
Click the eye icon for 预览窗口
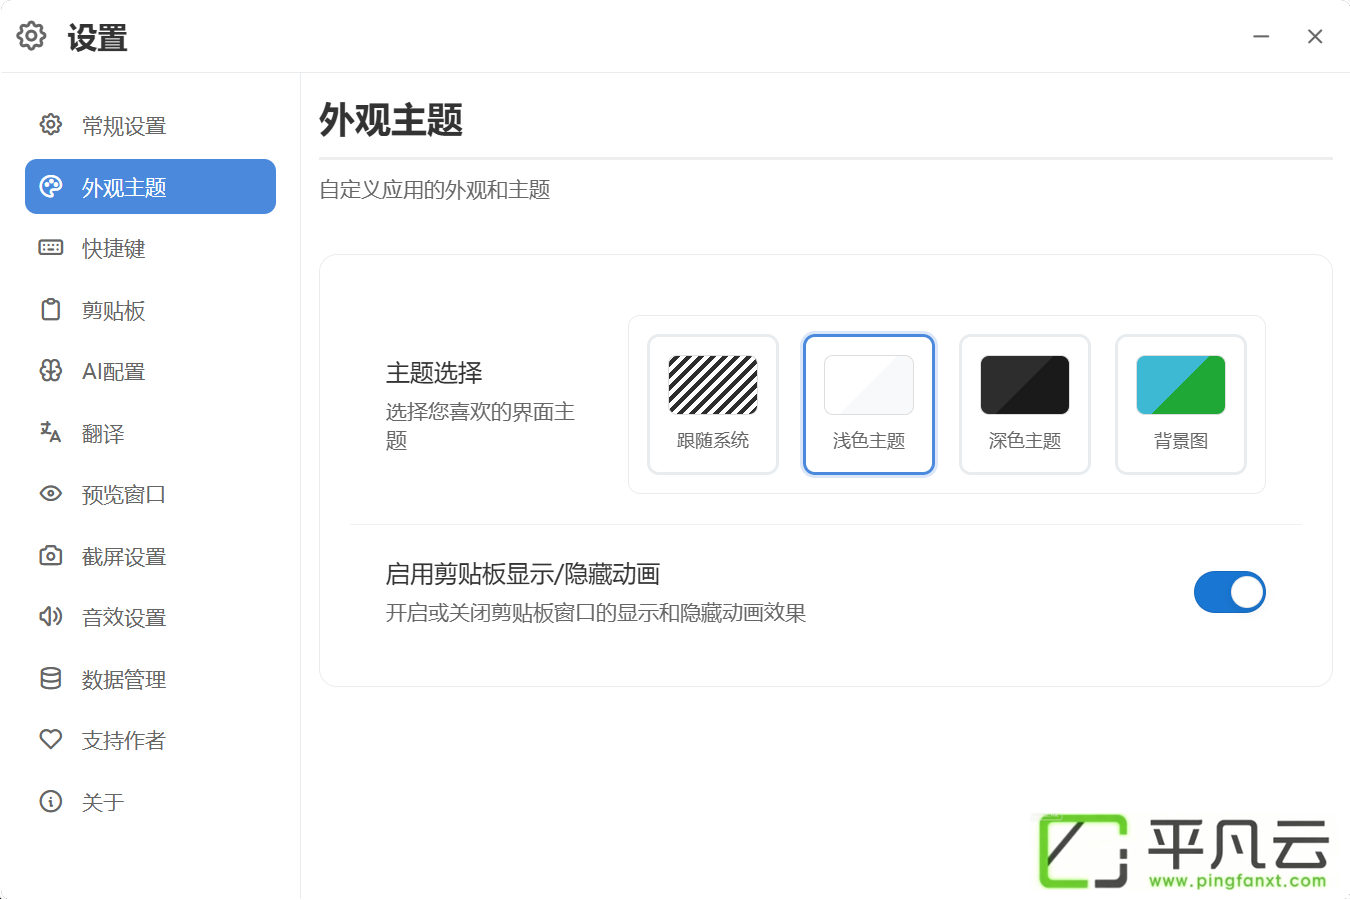51,493
